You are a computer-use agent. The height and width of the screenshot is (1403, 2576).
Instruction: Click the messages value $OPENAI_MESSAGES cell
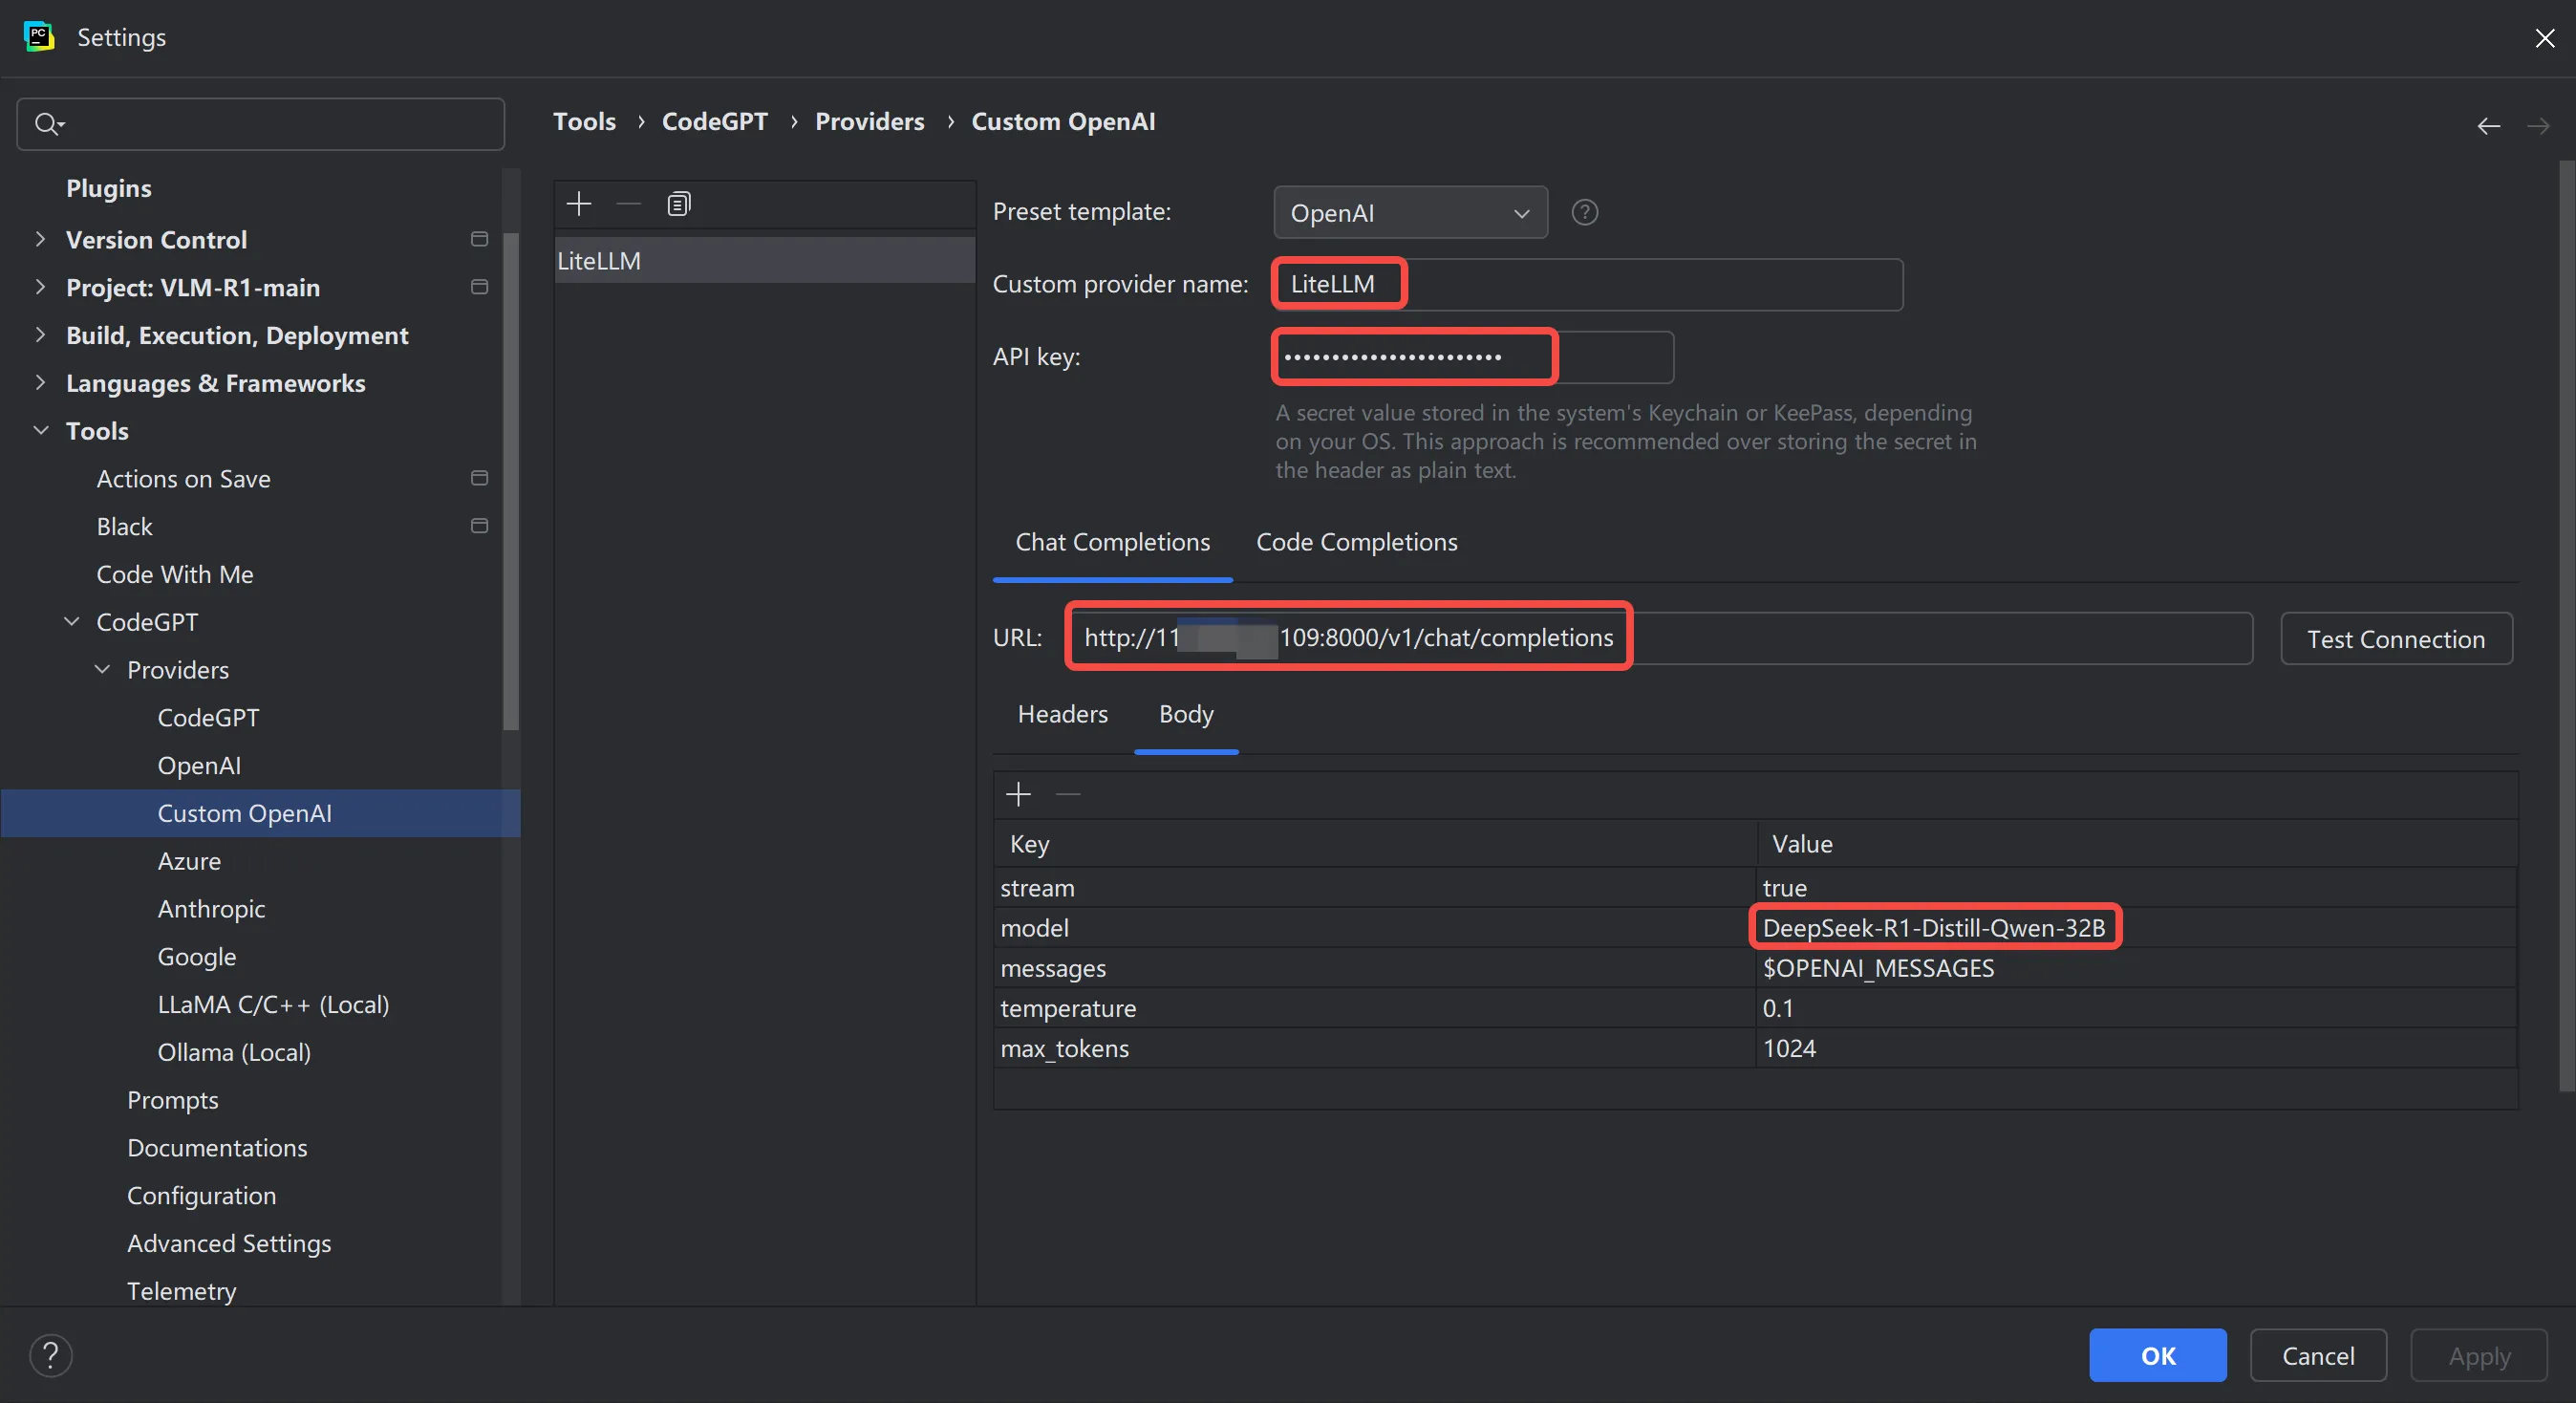click(x=2136, y=969)
